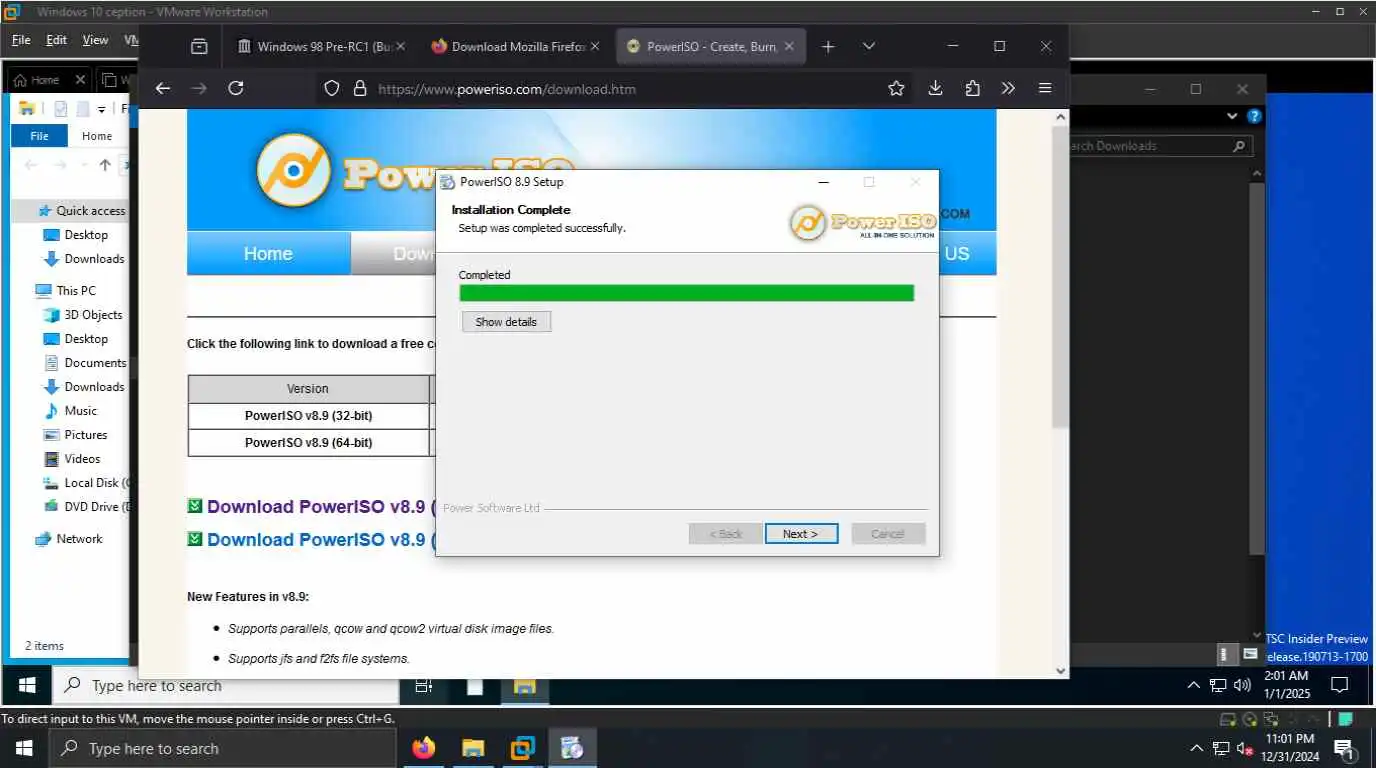Open a new Firefox tab
Image resolution: width=1376 pixels, height=768 pixels.
click(x=828, y=46)
